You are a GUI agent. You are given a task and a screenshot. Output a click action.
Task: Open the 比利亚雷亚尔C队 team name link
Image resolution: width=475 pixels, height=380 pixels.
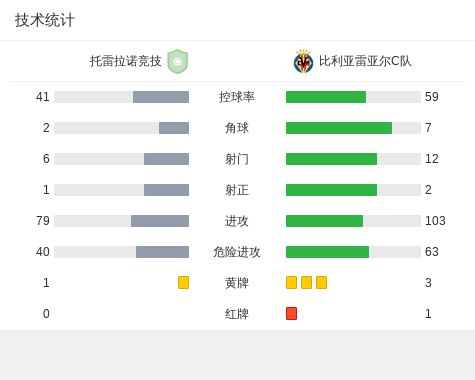pos(365,61)
